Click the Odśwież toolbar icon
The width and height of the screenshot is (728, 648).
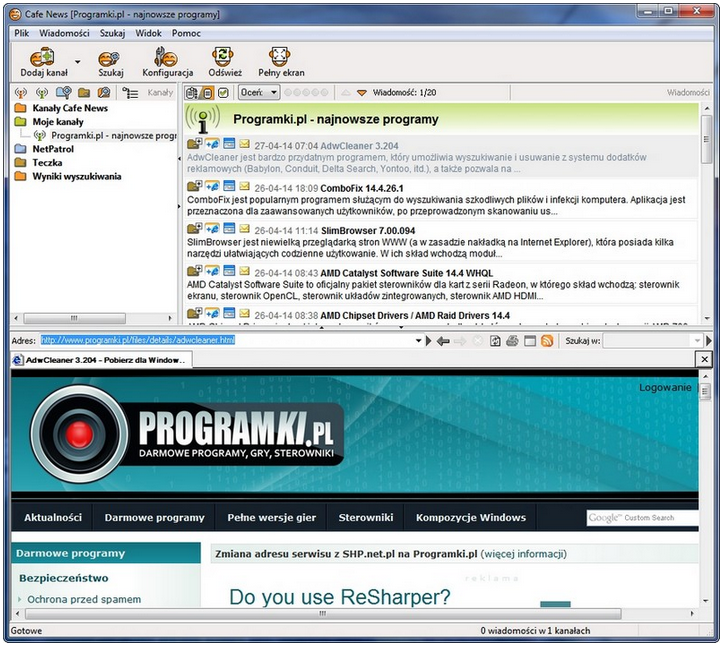224,56
